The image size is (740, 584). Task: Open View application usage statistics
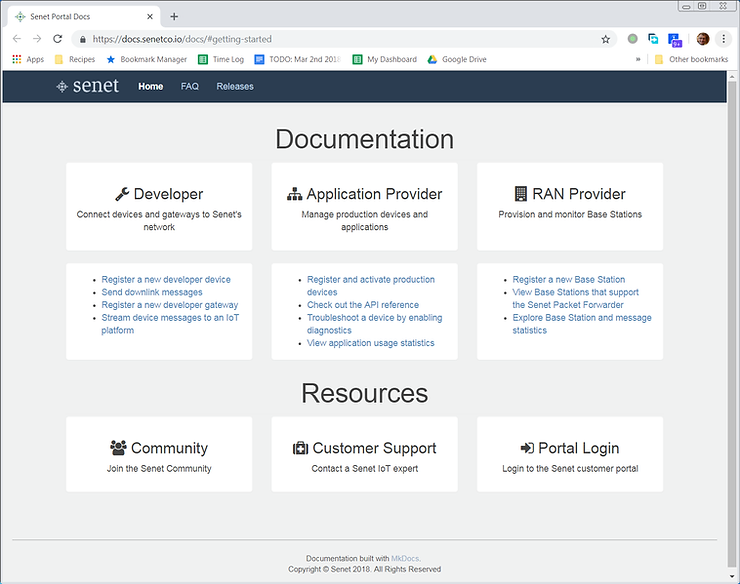pos(370,343)
